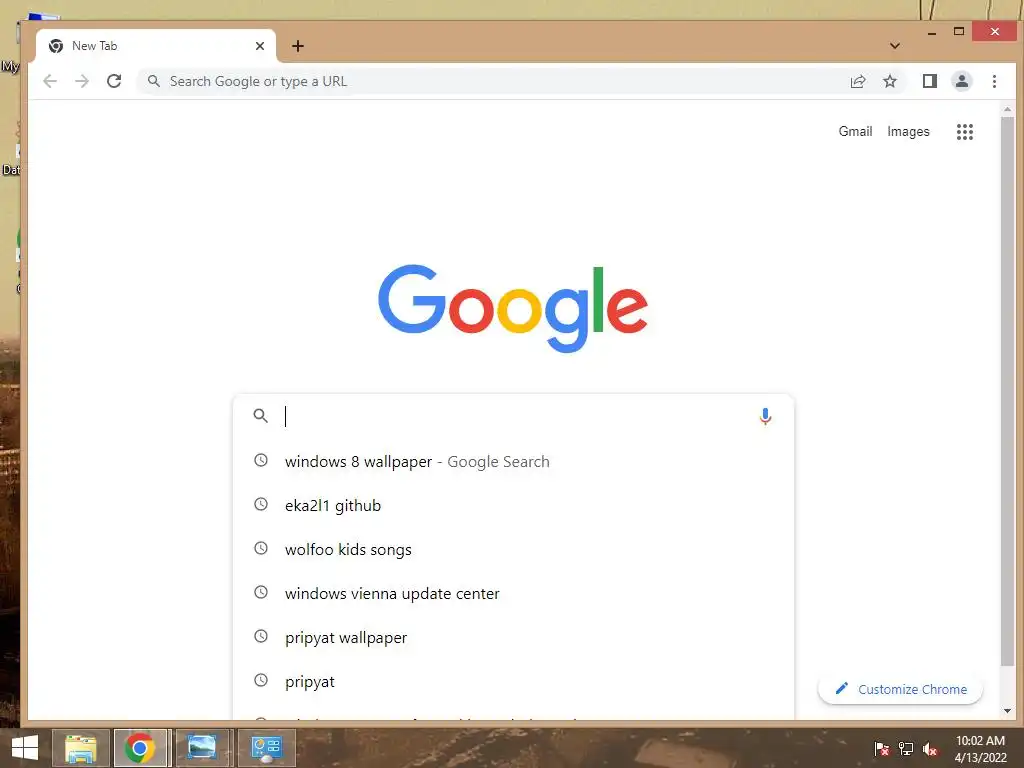
Task: Click the clock icon beside pripyat wallpaper
Action: click(x=261, y=636)
